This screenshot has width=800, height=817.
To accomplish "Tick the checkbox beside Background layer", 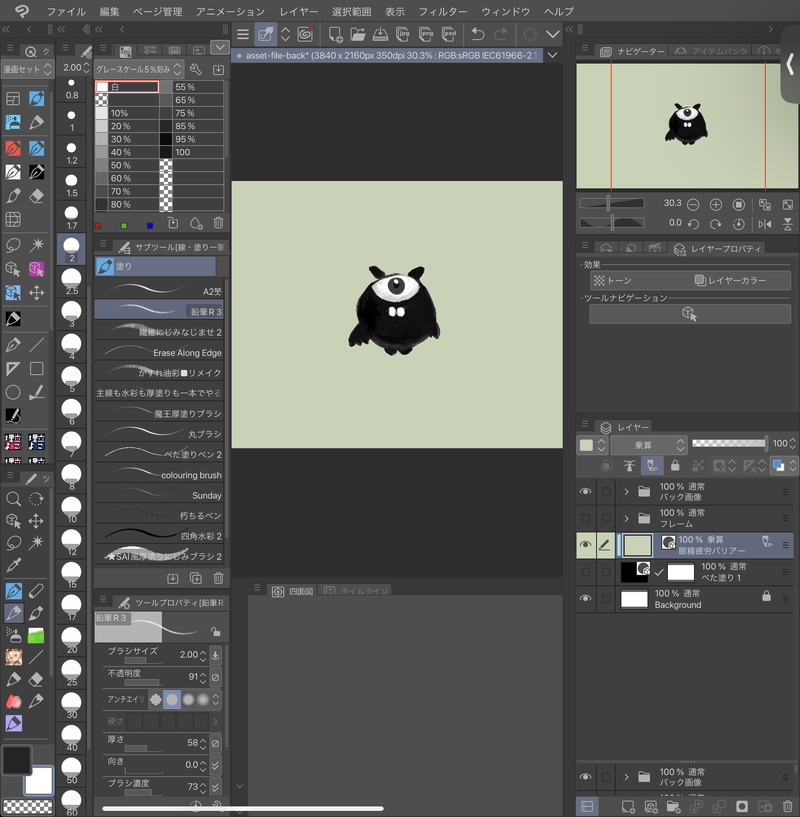I will [x=606, y=599].
